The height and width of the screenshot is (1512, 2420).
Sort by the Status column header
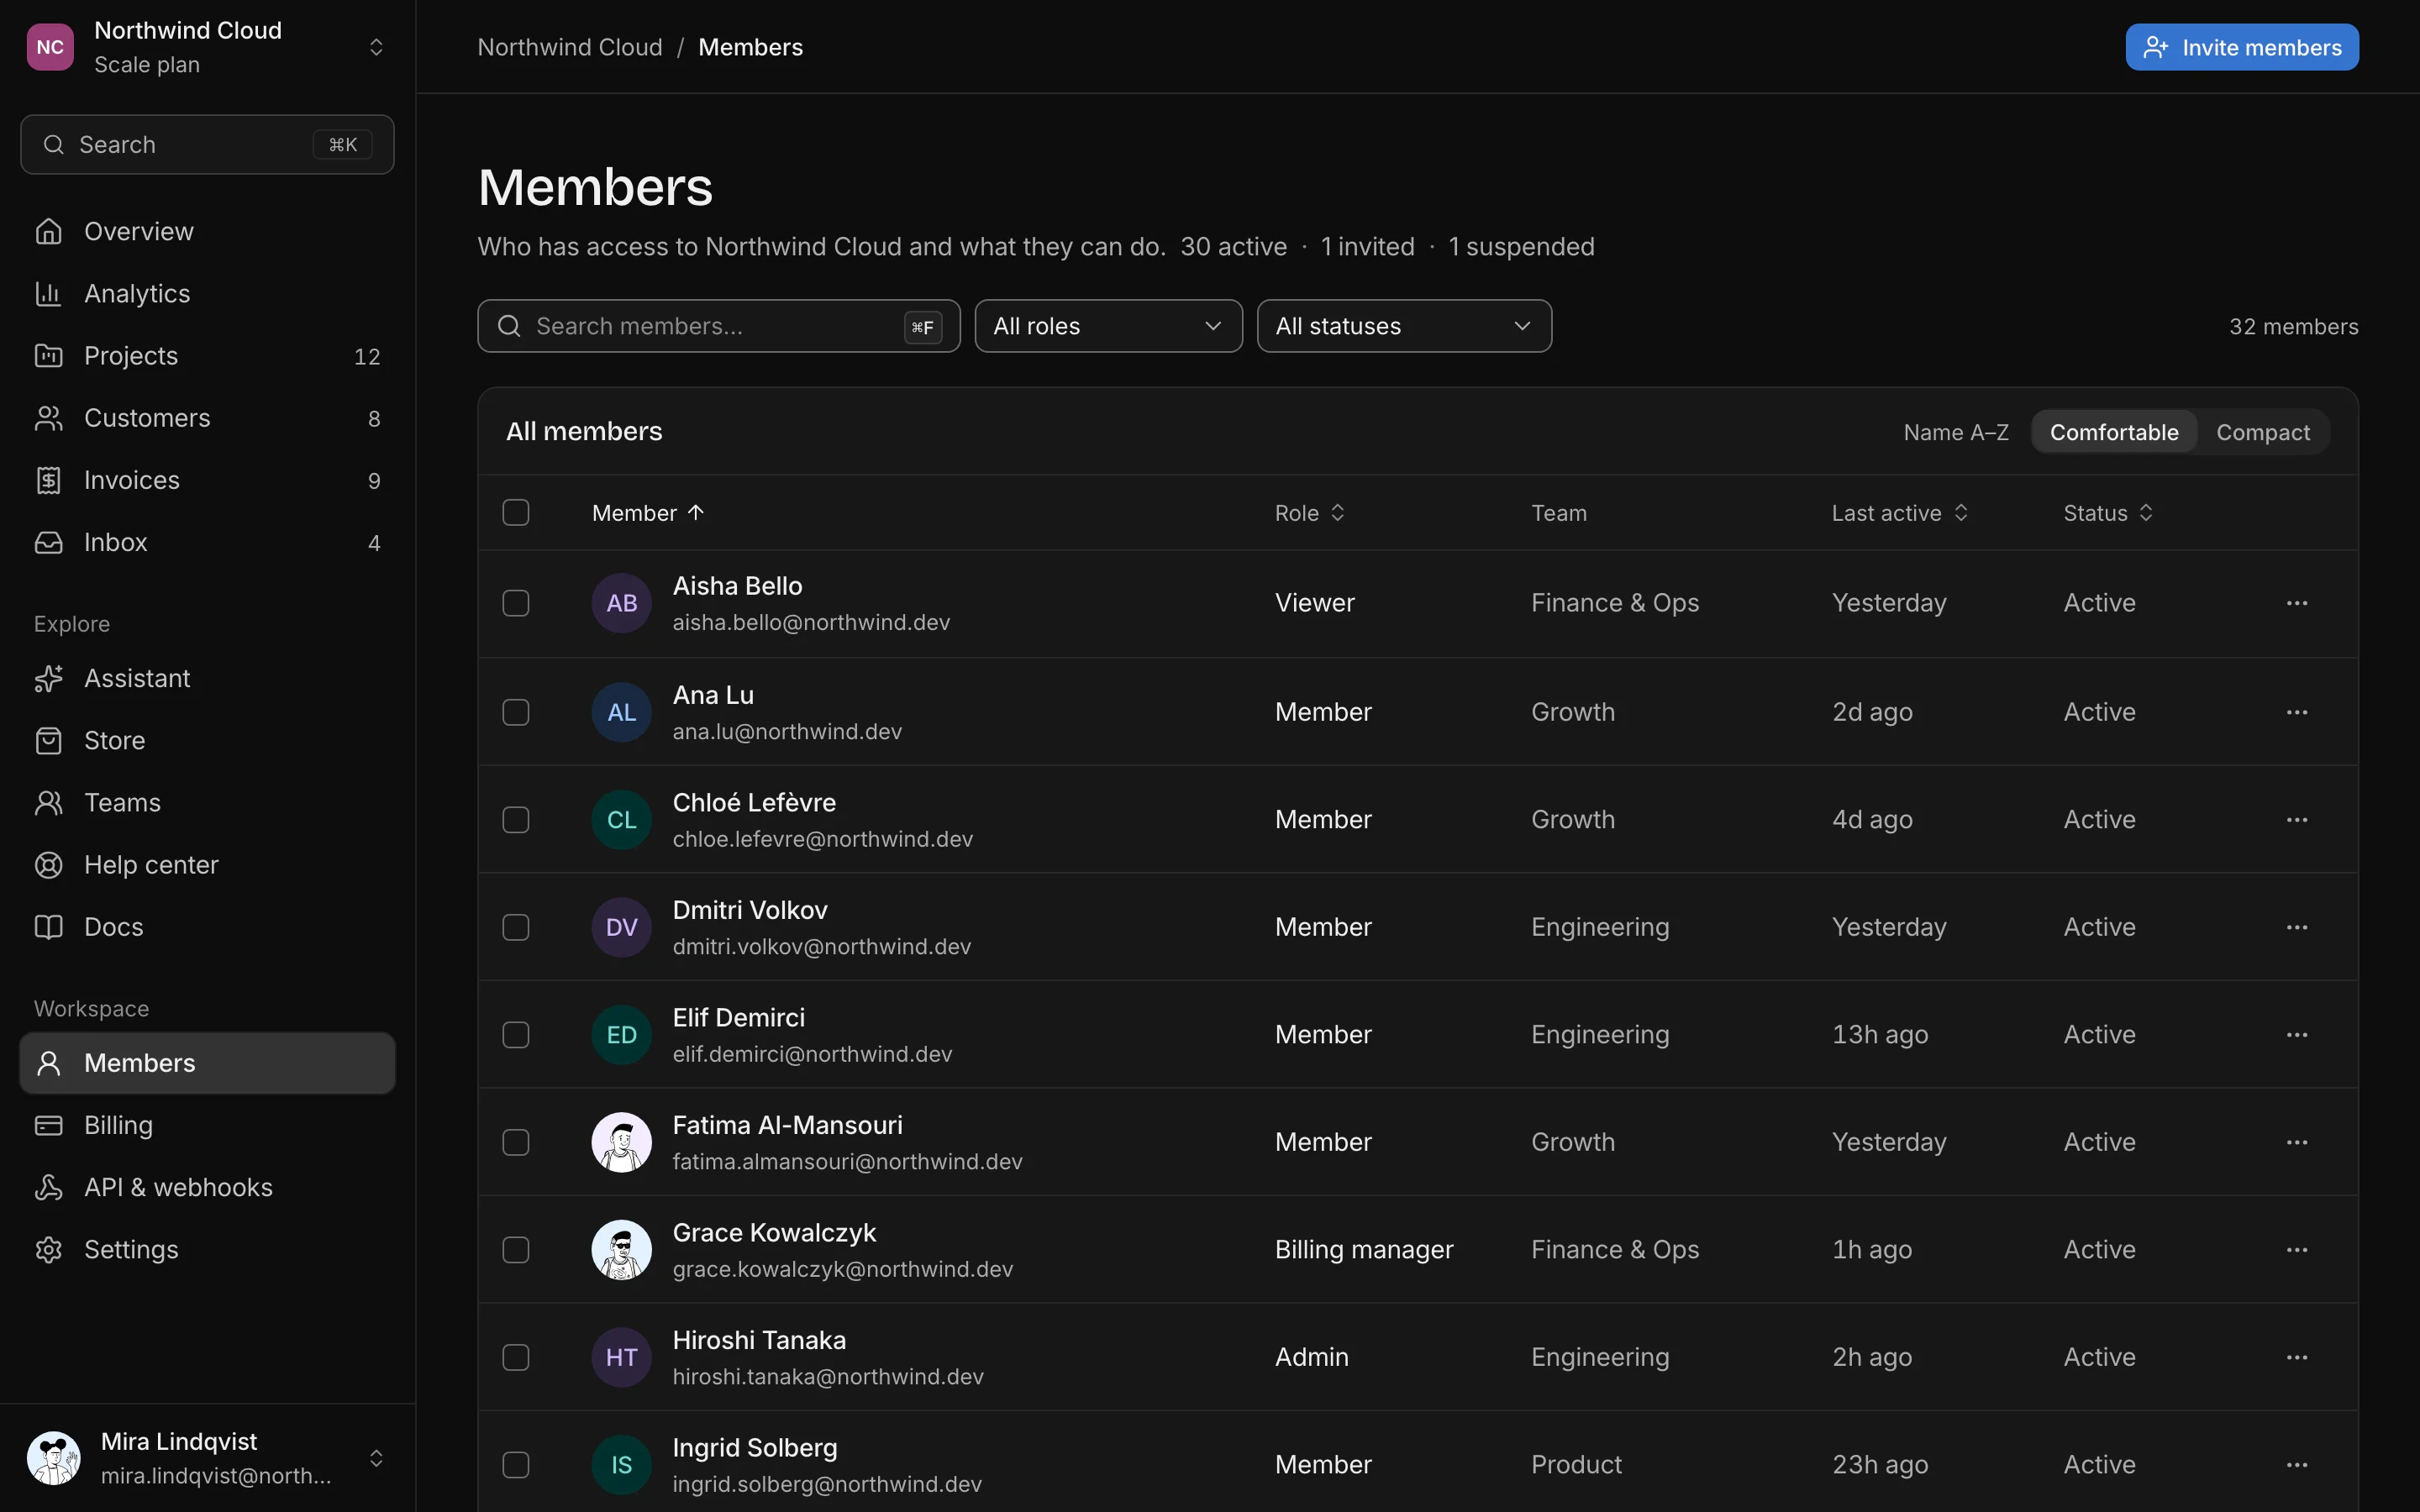(2107, 513)
